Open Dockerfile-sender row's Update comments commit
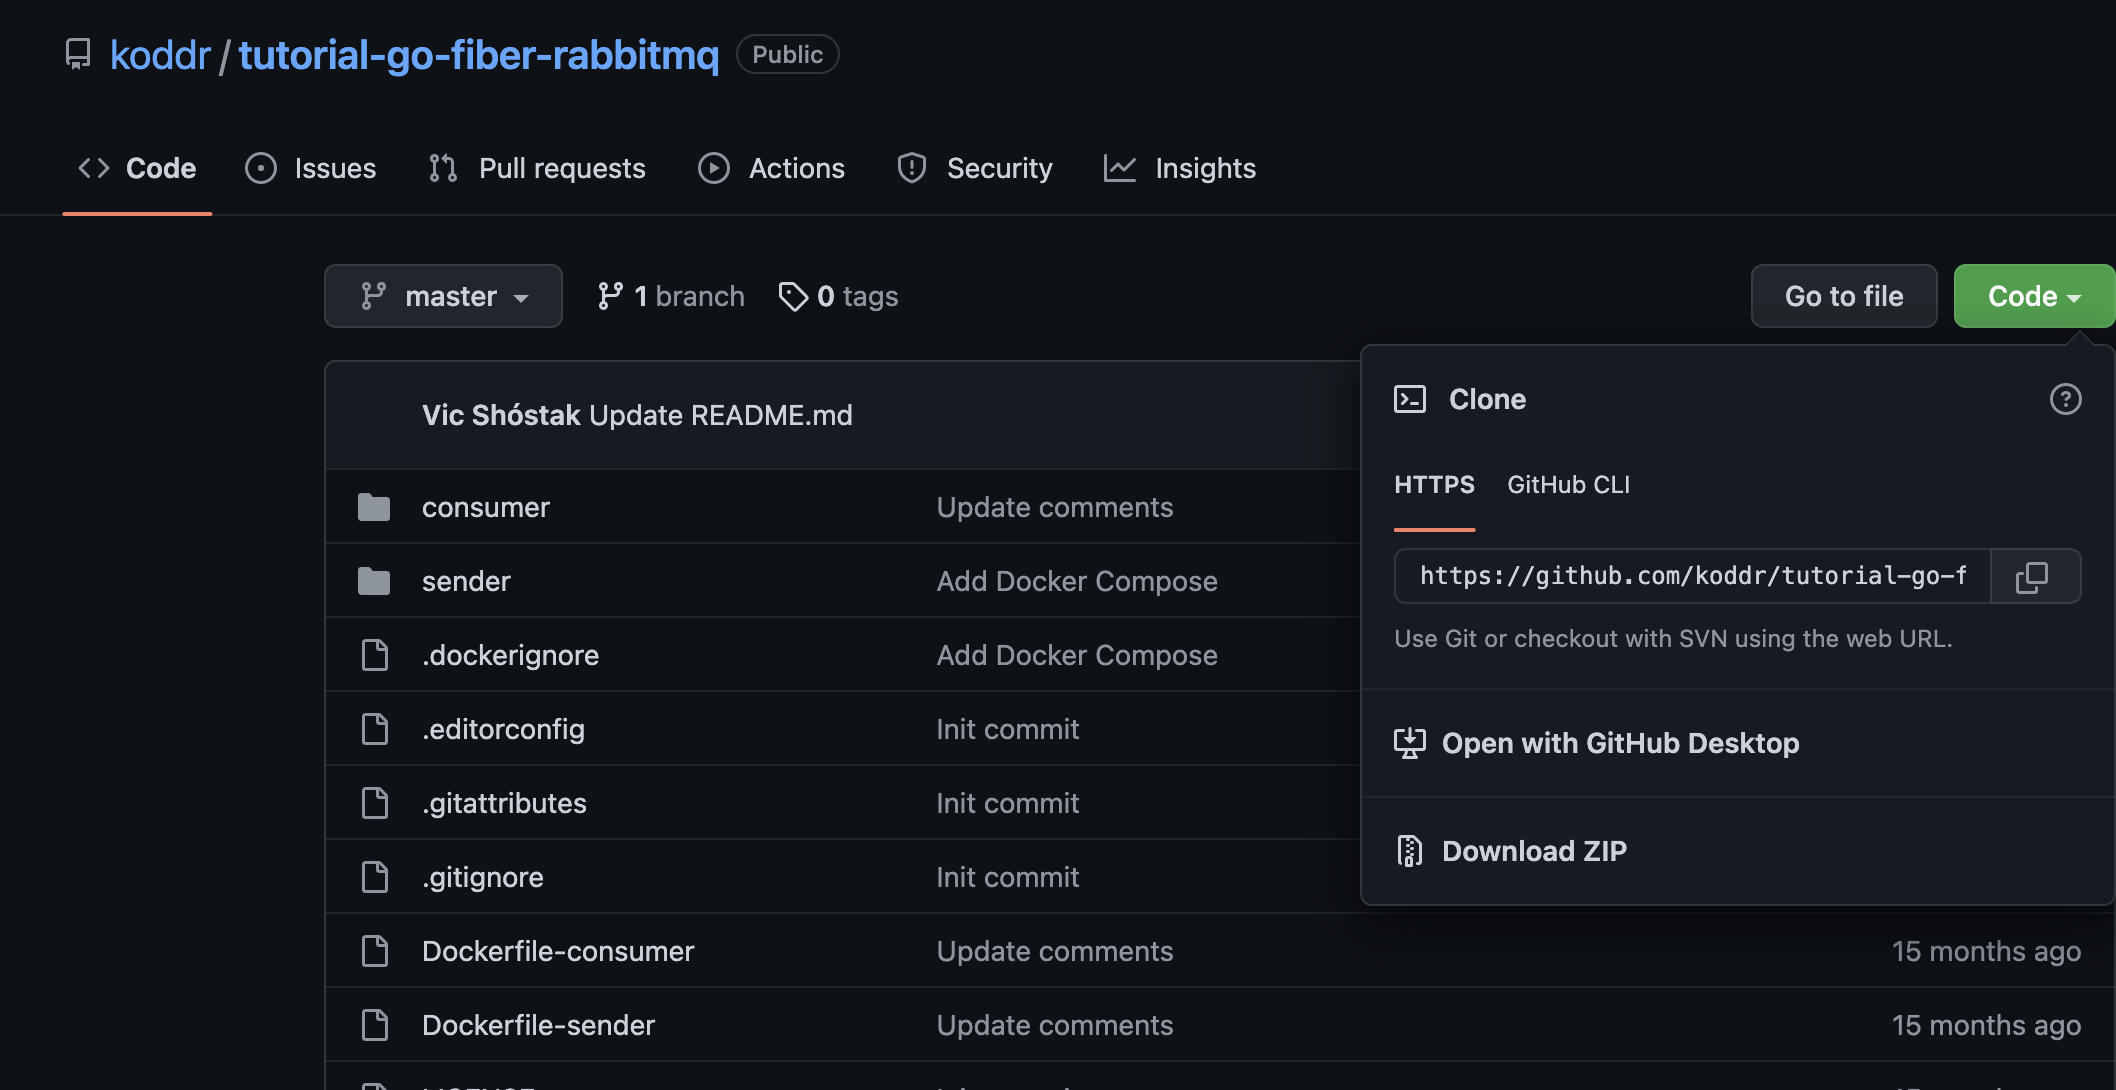The width and height of the screenshot is (2116, 1090). [x=1055, y=1025]
